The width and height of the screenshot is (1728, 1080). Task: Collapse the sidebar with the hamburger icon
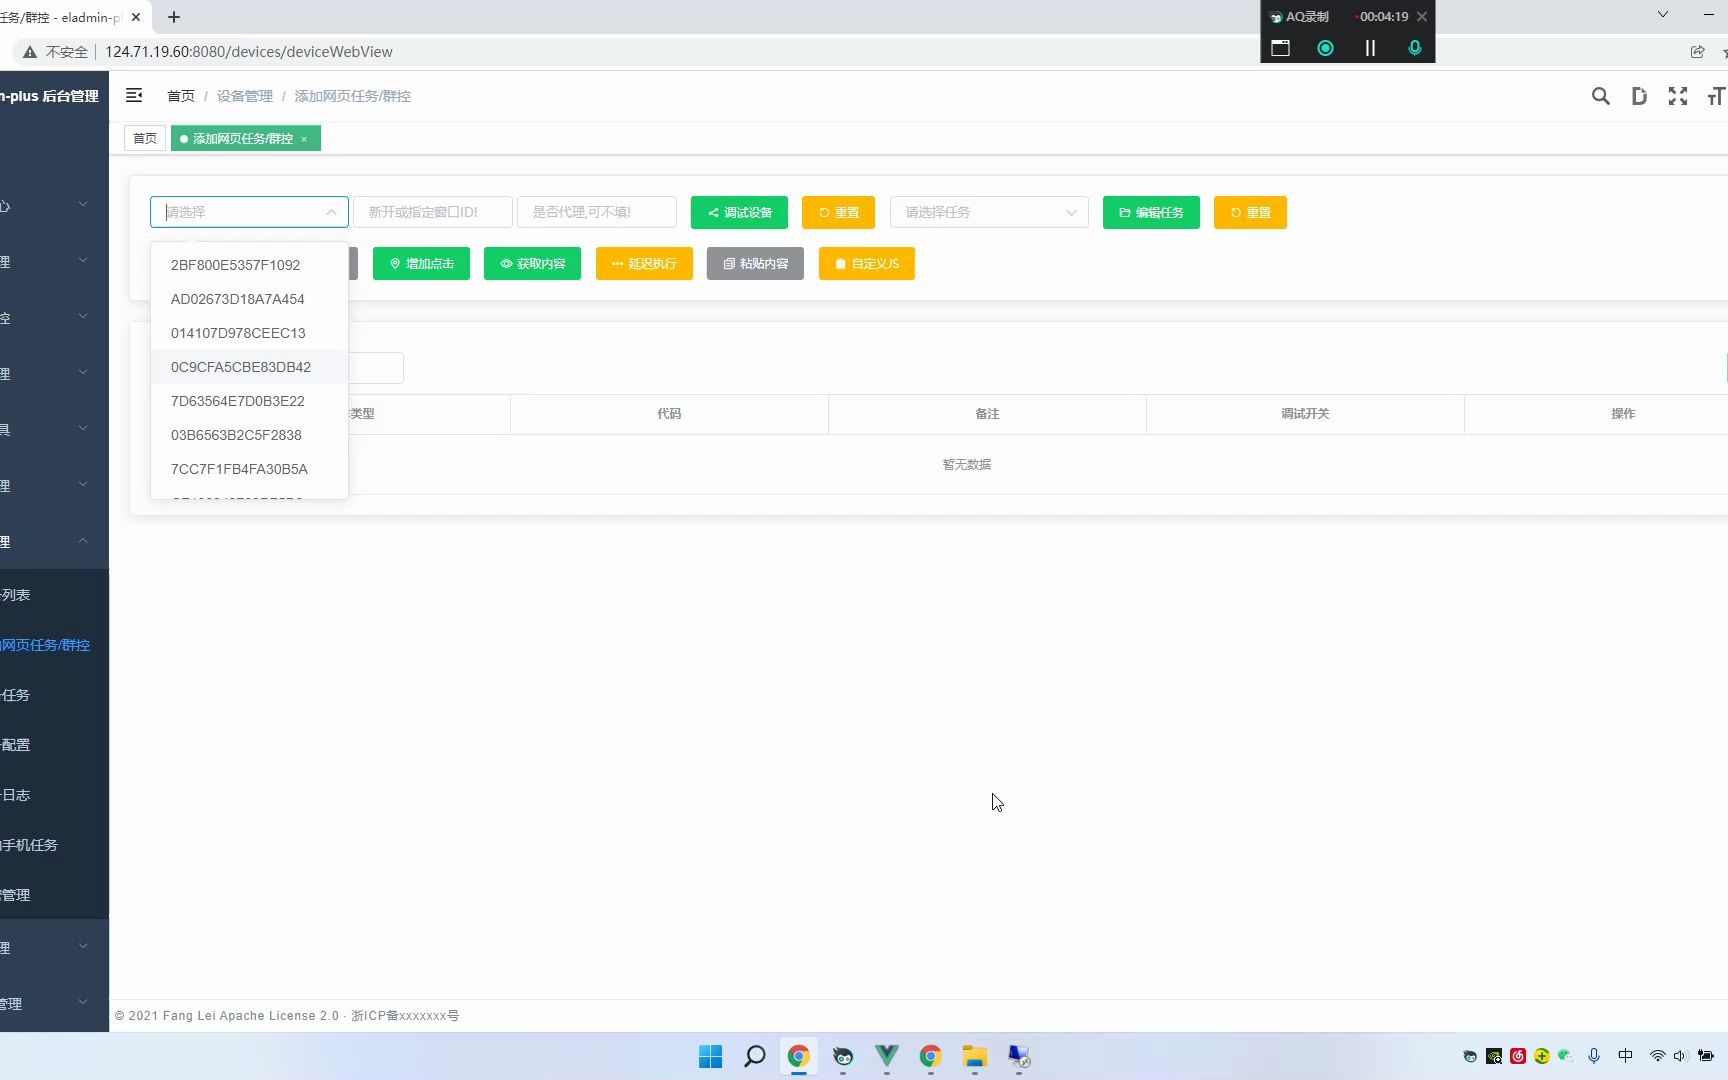(134, 95)
